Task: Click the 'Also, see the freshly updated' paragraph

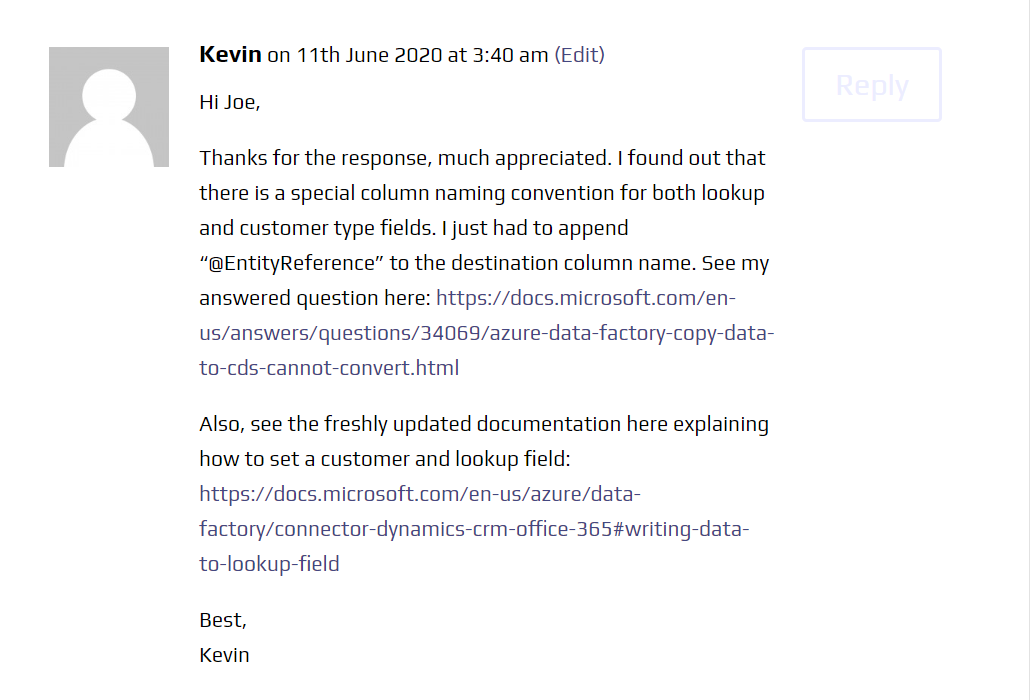Action: 484,441
